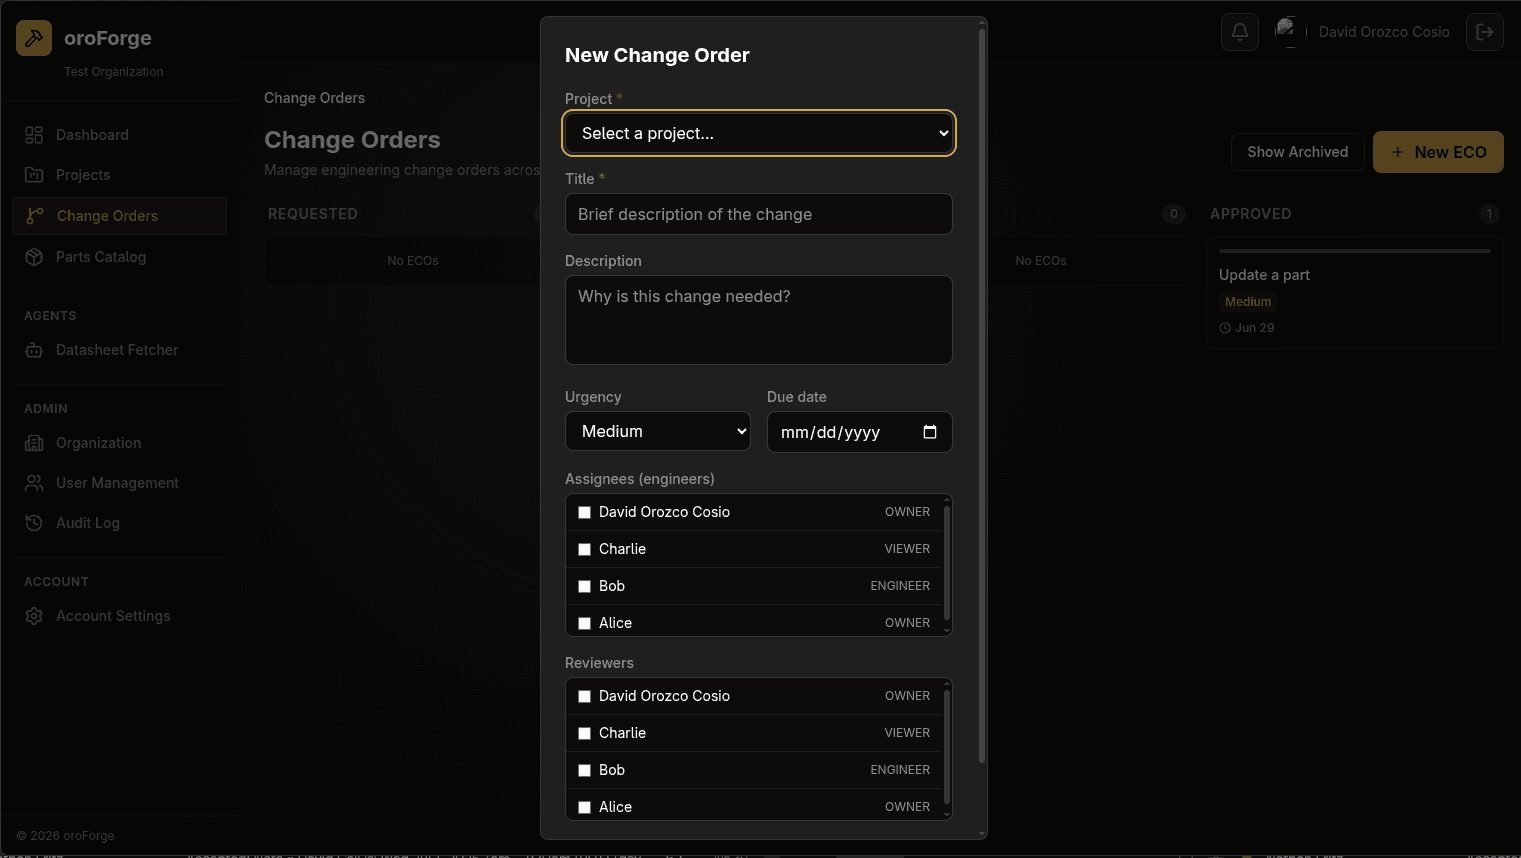Check David Orozco Cosio as an assignee

tap(585, 512)
